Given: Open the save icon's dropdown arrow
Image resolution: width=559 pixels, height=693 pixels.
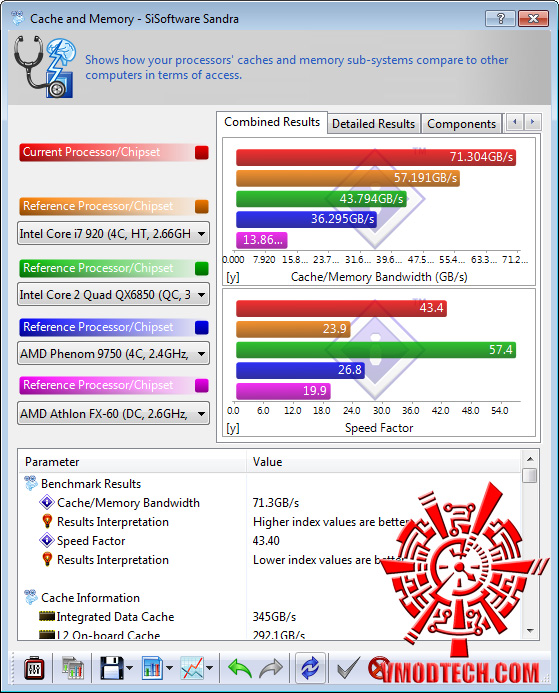Looking at the screenshot, I should click(129, 668).
